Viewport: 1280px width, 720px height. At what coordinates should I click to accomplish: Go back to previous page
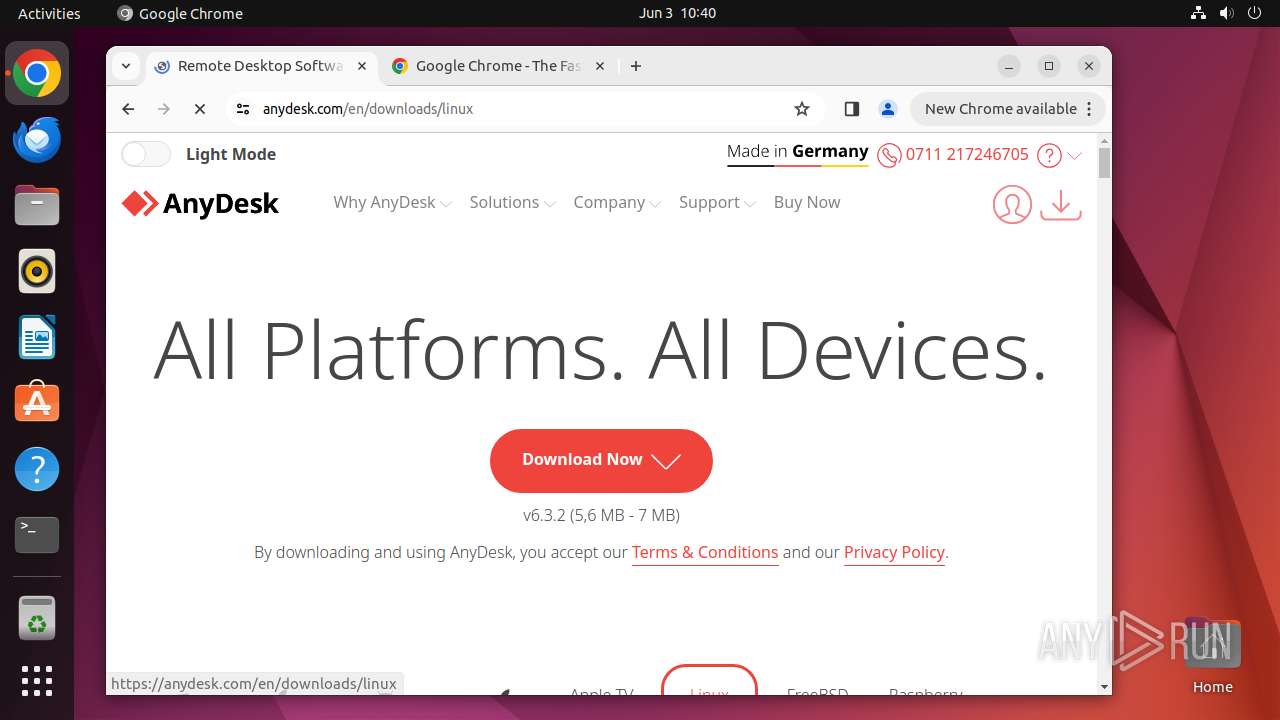(x=128, y=109)
